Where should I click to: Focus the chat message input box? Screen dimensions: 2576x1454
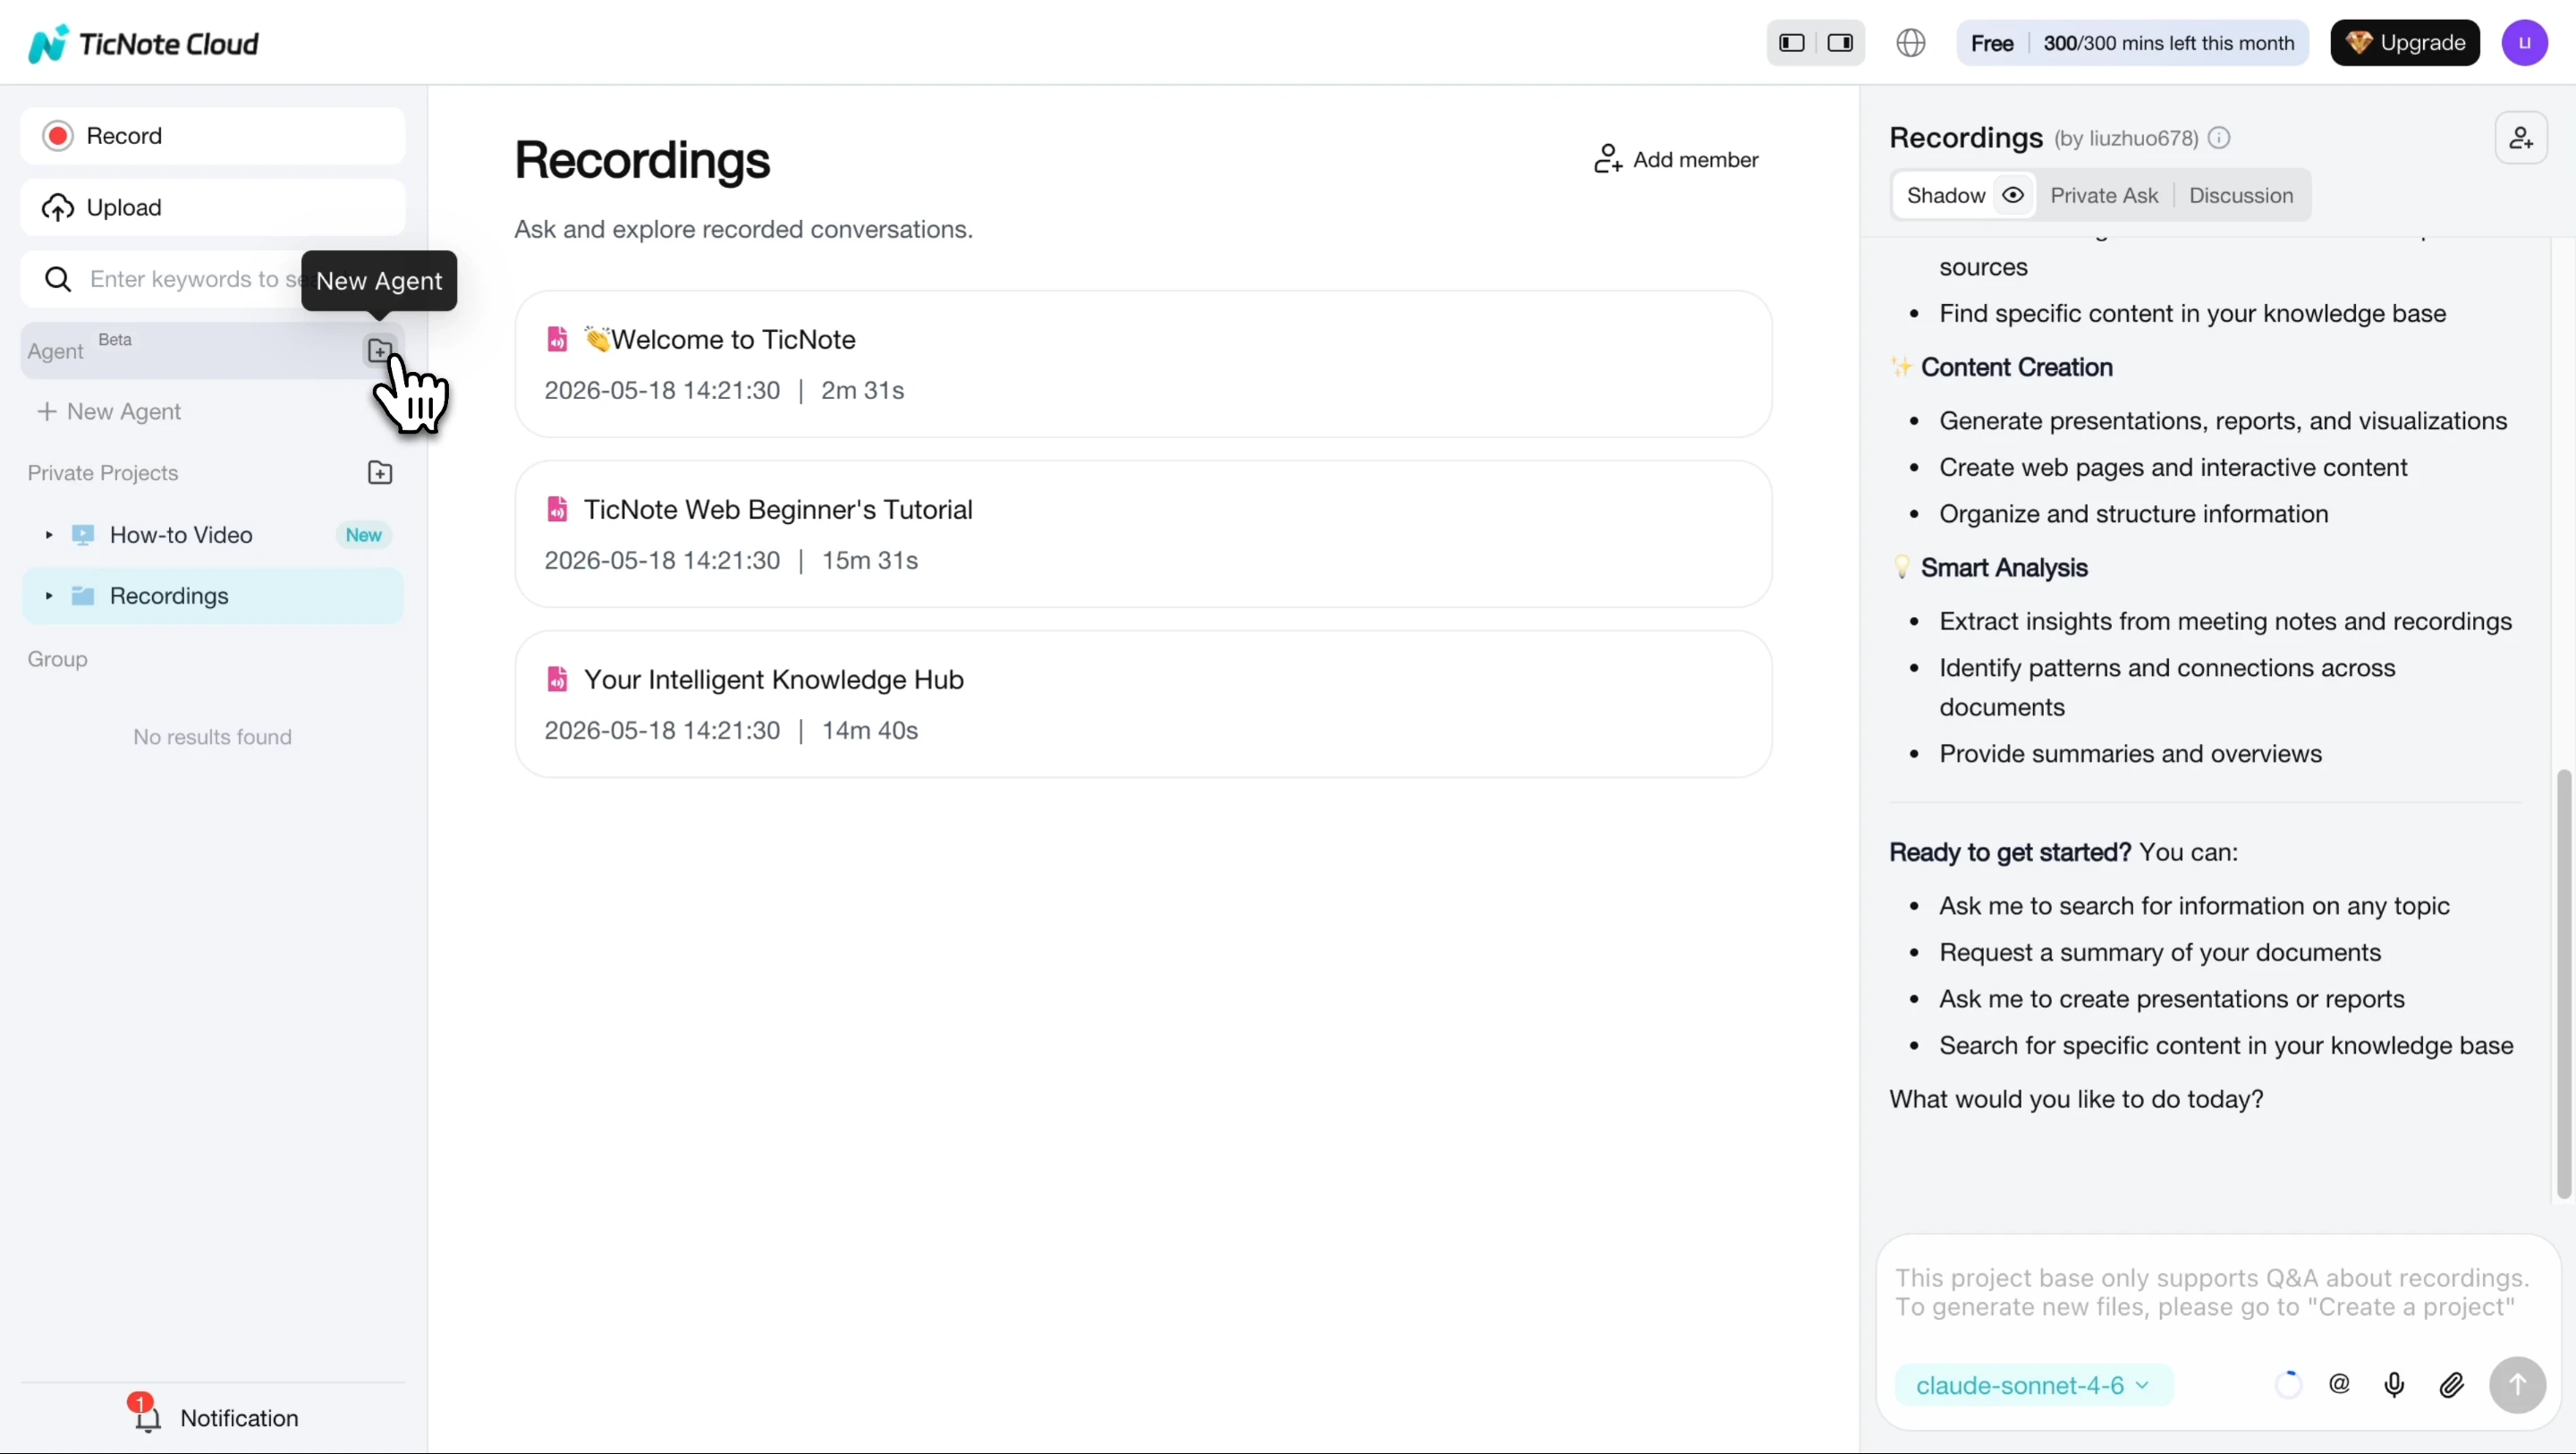pos(2216,1294)
